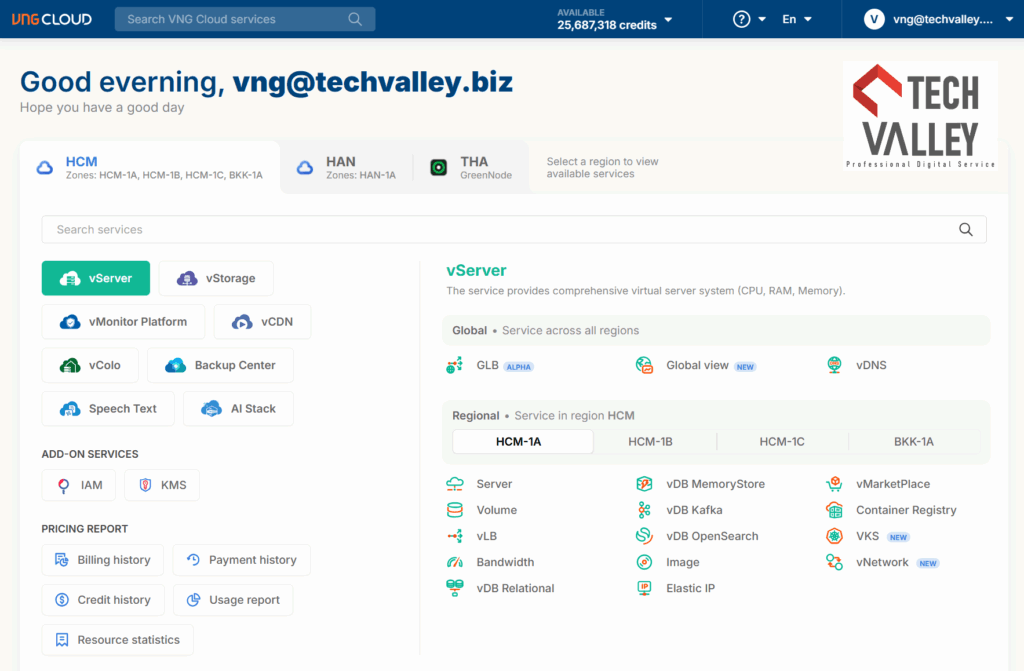1024x671 pixels.
Task: Select the HCM region tab
Action: (x=150, y=168)
